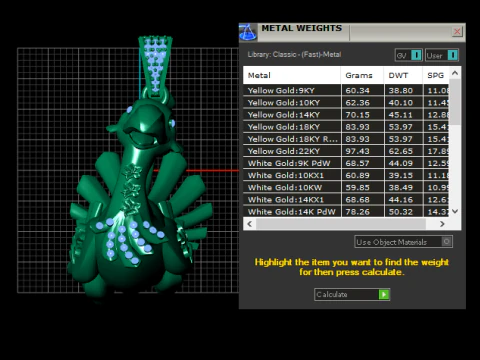
Task: Click the 62.36 grams cell
Action: pyautogui.click(x=363, y=103)
